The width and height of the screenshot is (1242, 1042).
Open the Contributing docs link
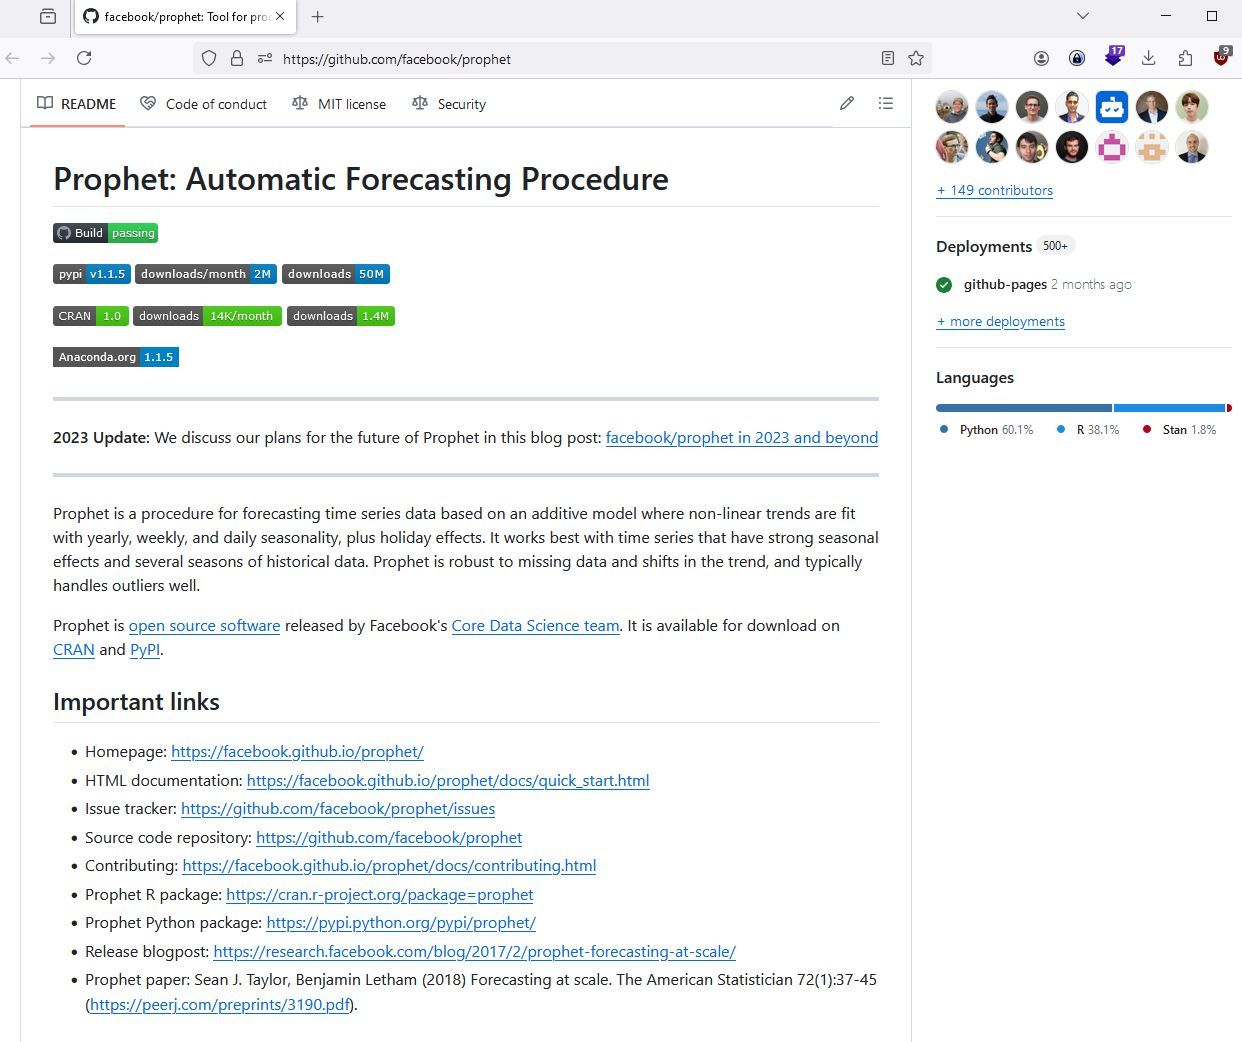(389, 865)
